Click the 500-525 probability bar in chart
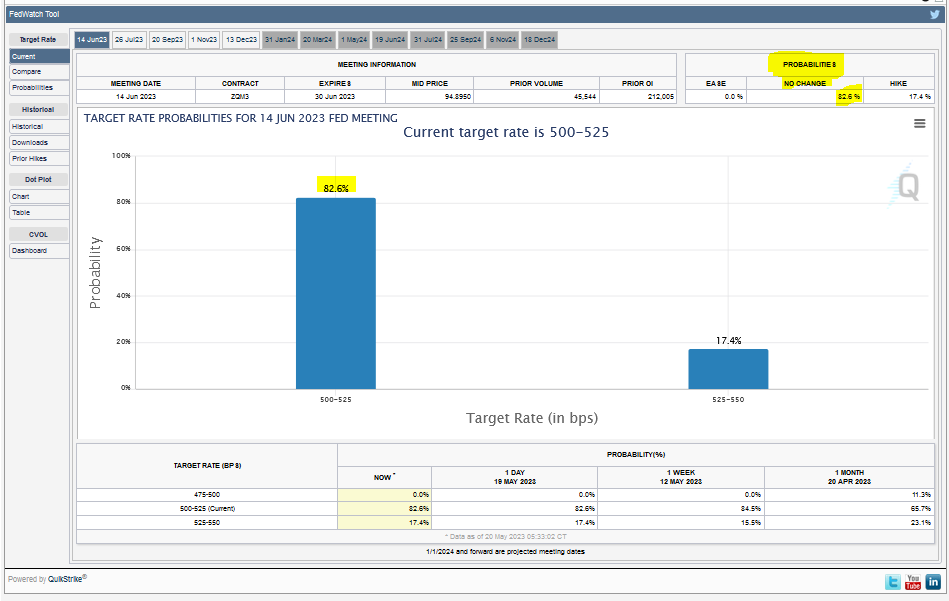This screenshot has width=949, height=601. point(336,294)
